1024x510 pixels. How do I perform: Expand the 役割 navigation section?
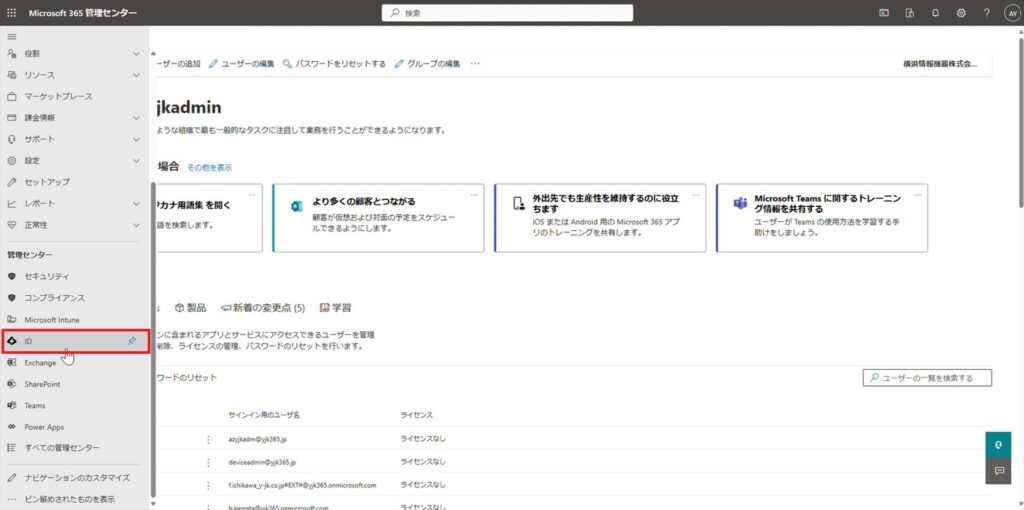click(136, 54)
